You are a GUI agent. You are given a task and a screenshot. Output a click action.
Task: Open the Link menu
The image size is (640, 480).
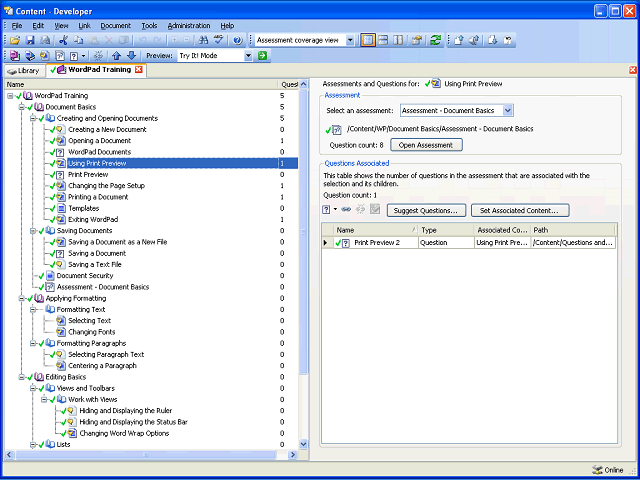84,26
